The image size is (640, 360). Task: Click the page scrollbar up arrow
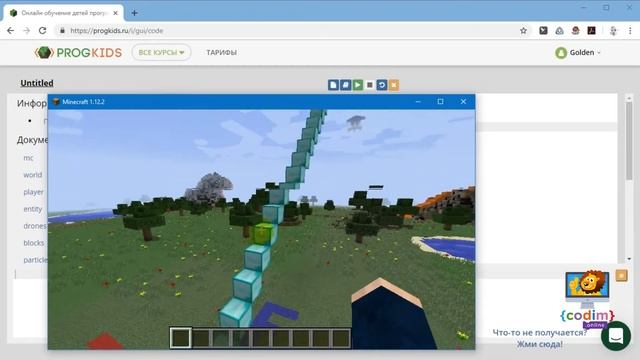point(629,98)
